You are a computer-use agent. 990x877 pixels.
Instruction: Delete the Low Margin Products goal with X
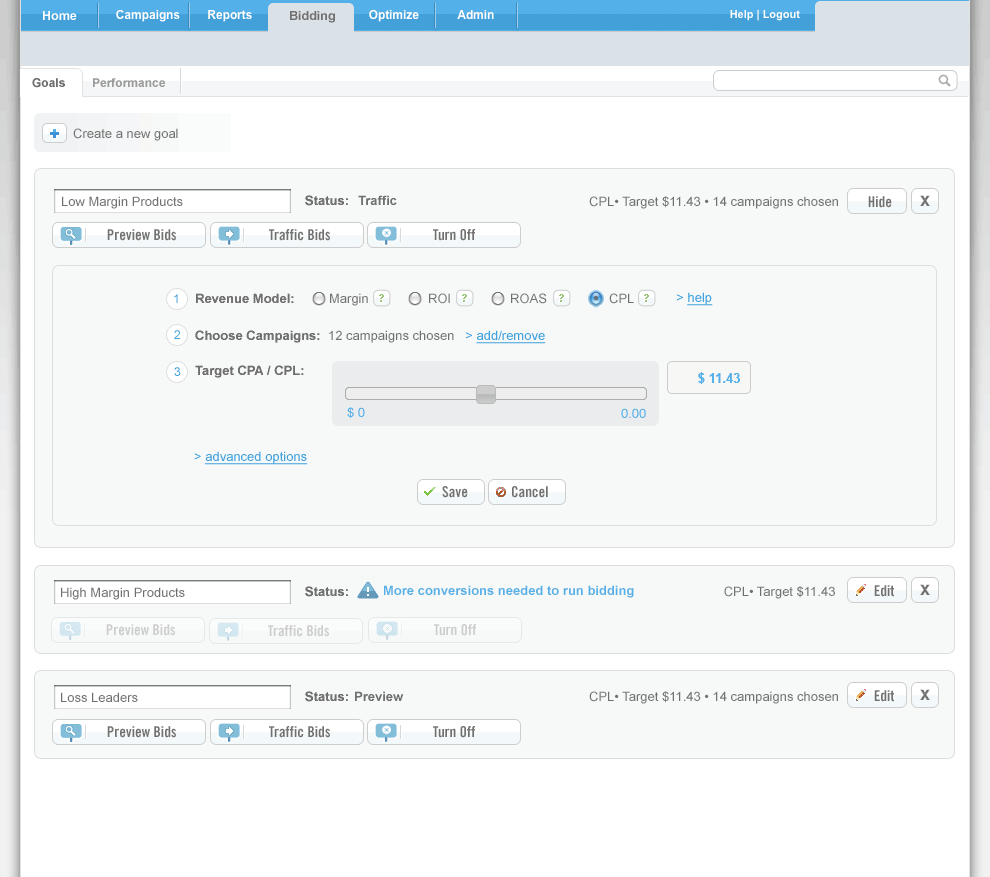point(924,201)
